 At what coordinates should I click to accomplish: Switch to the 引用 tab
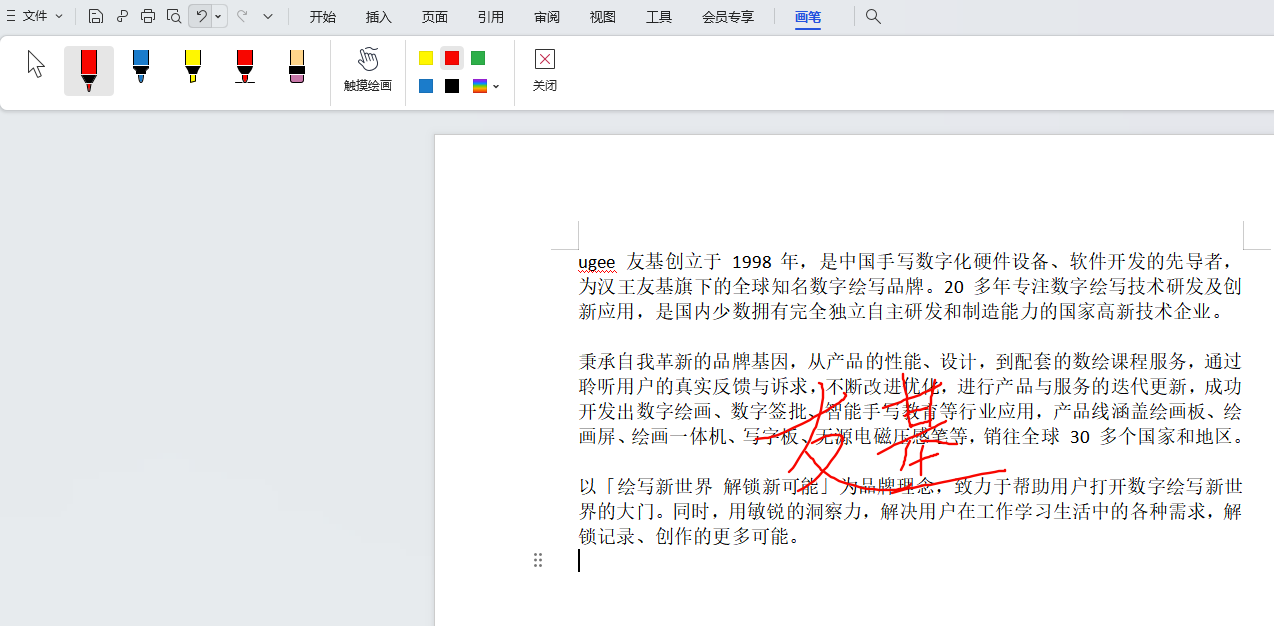click(490, 17)
